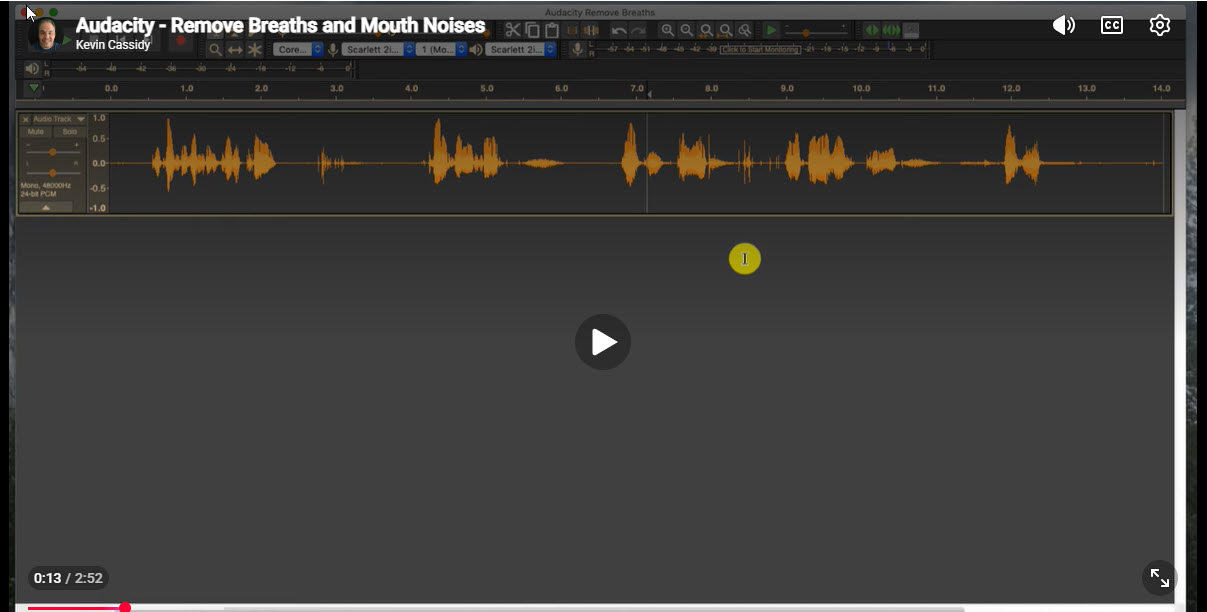Image resolution: width=1207 pixels, height=612 pixels.
Task: Click the Paste clipboard icon
Action: click(551, 30)
